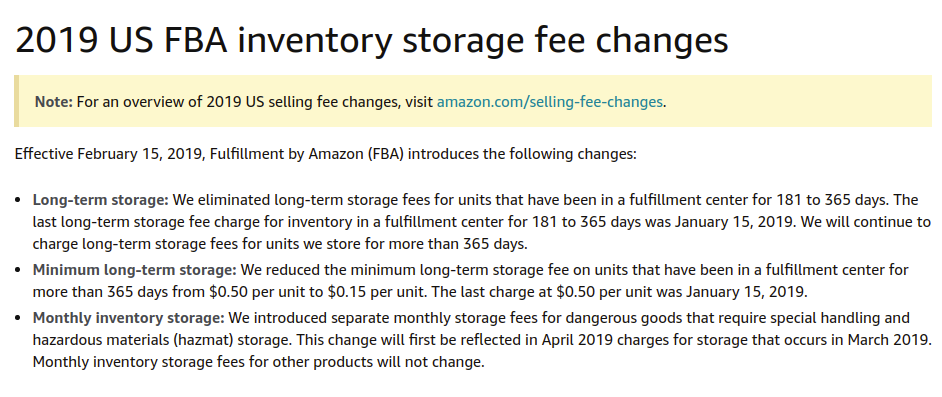This screenshot has height=397, width=942.
Task: Click the bullet dot before Long-term storage
Action: pyautogui.click(x=18, y=200)
